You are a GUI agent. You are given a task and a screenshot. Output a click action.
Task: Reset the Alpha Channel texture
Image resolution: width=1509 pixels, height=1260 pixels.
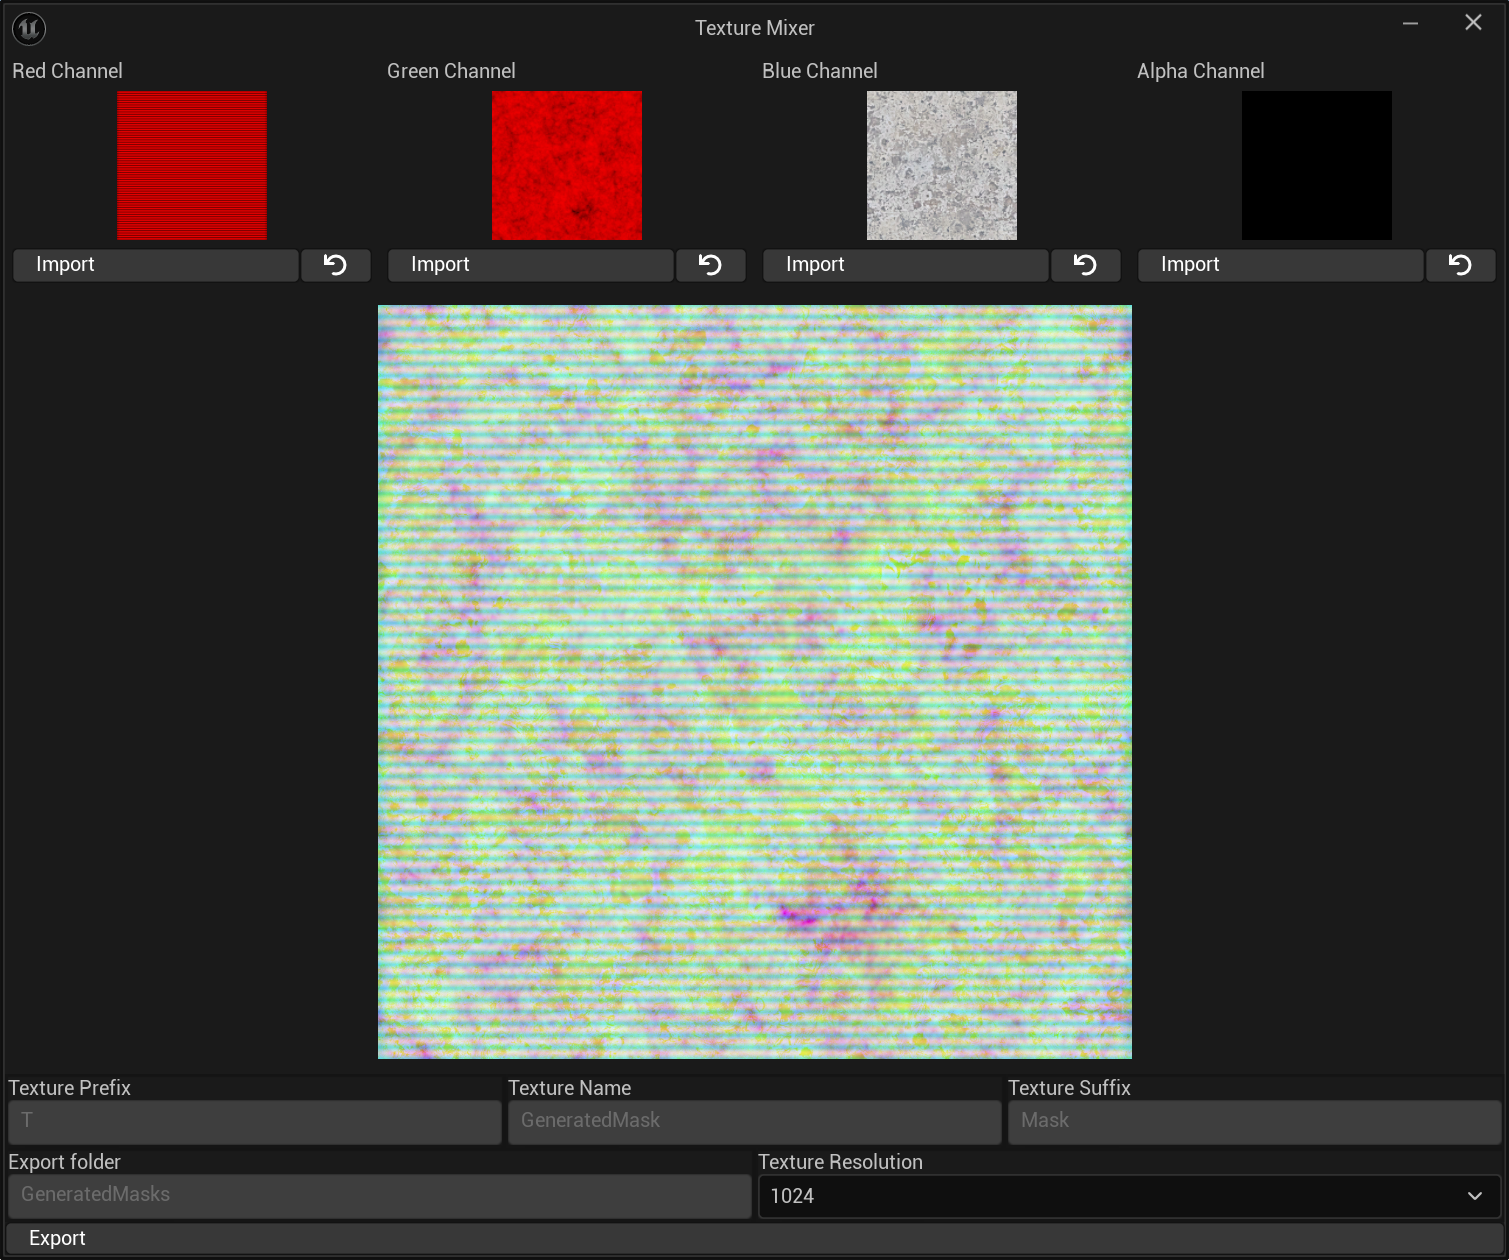click(1460, 265)
